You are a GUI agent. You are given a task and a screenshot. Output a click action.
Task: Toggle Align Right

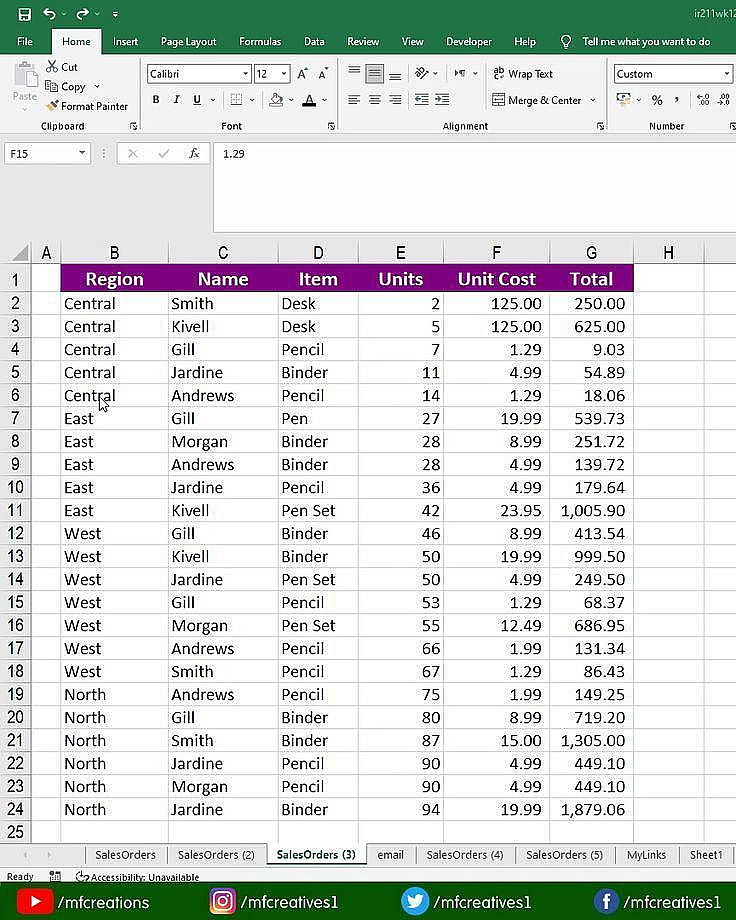tap(396, 100)
